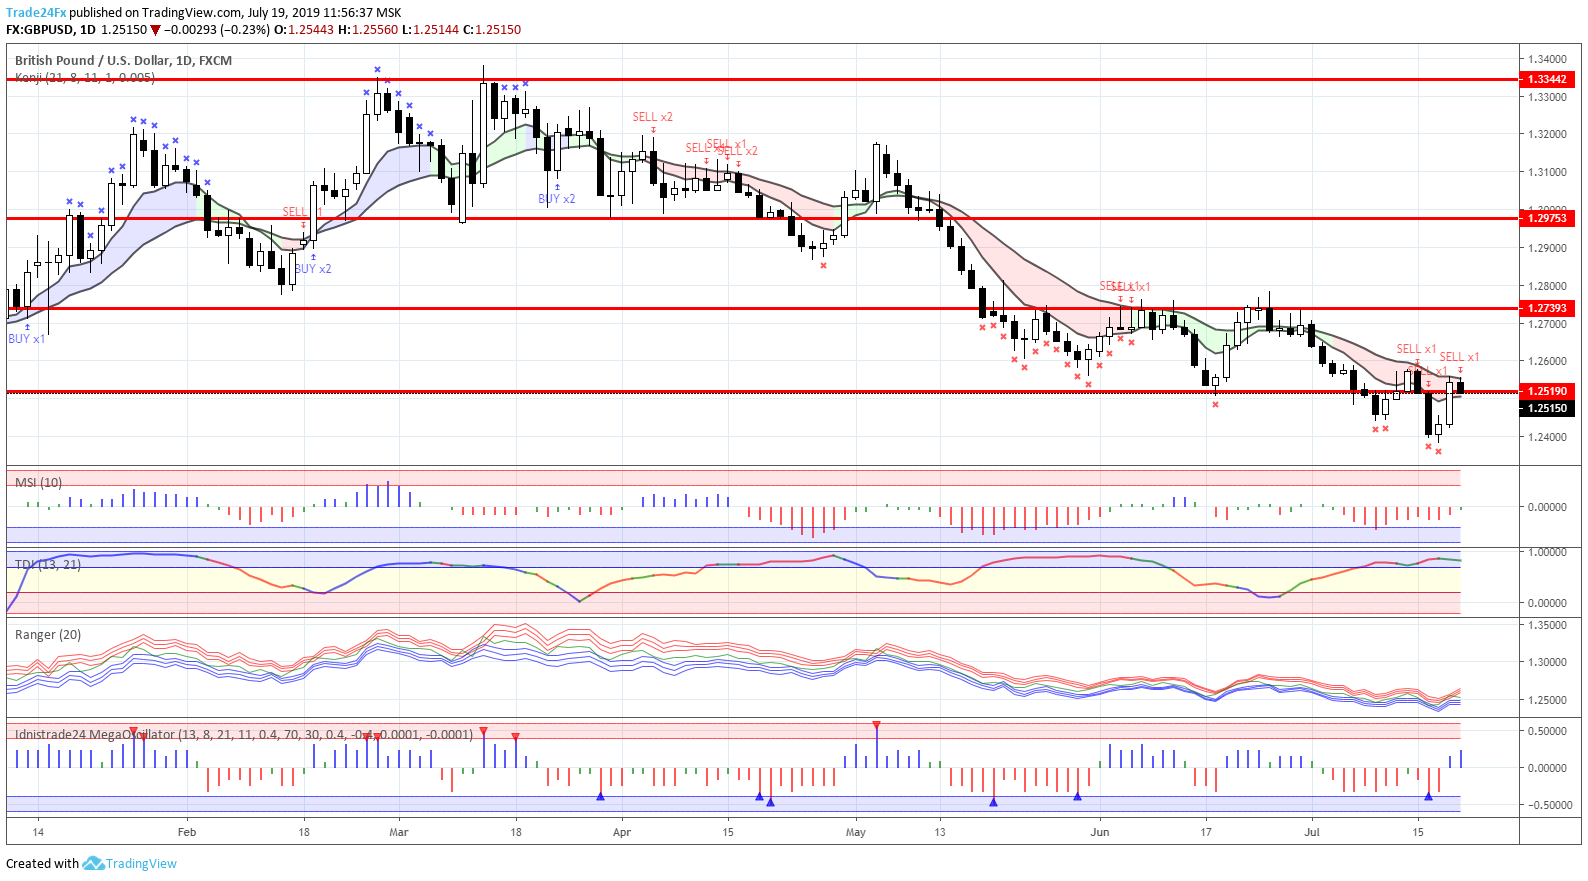Click the Apr date label on time axis
Image resolution: width=1588 pixels, height=881 pixels.
(622, 832)
